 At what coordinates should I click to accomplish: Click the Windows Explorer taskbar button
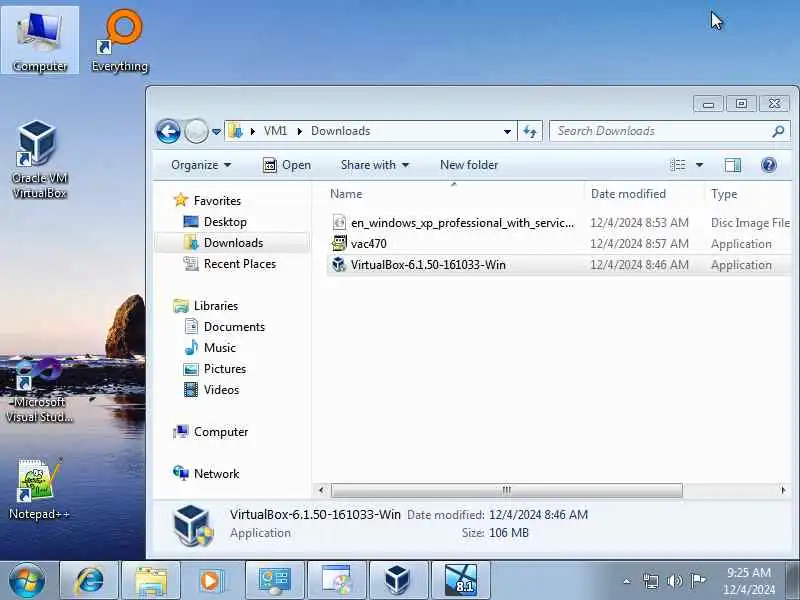click(151, 580)
